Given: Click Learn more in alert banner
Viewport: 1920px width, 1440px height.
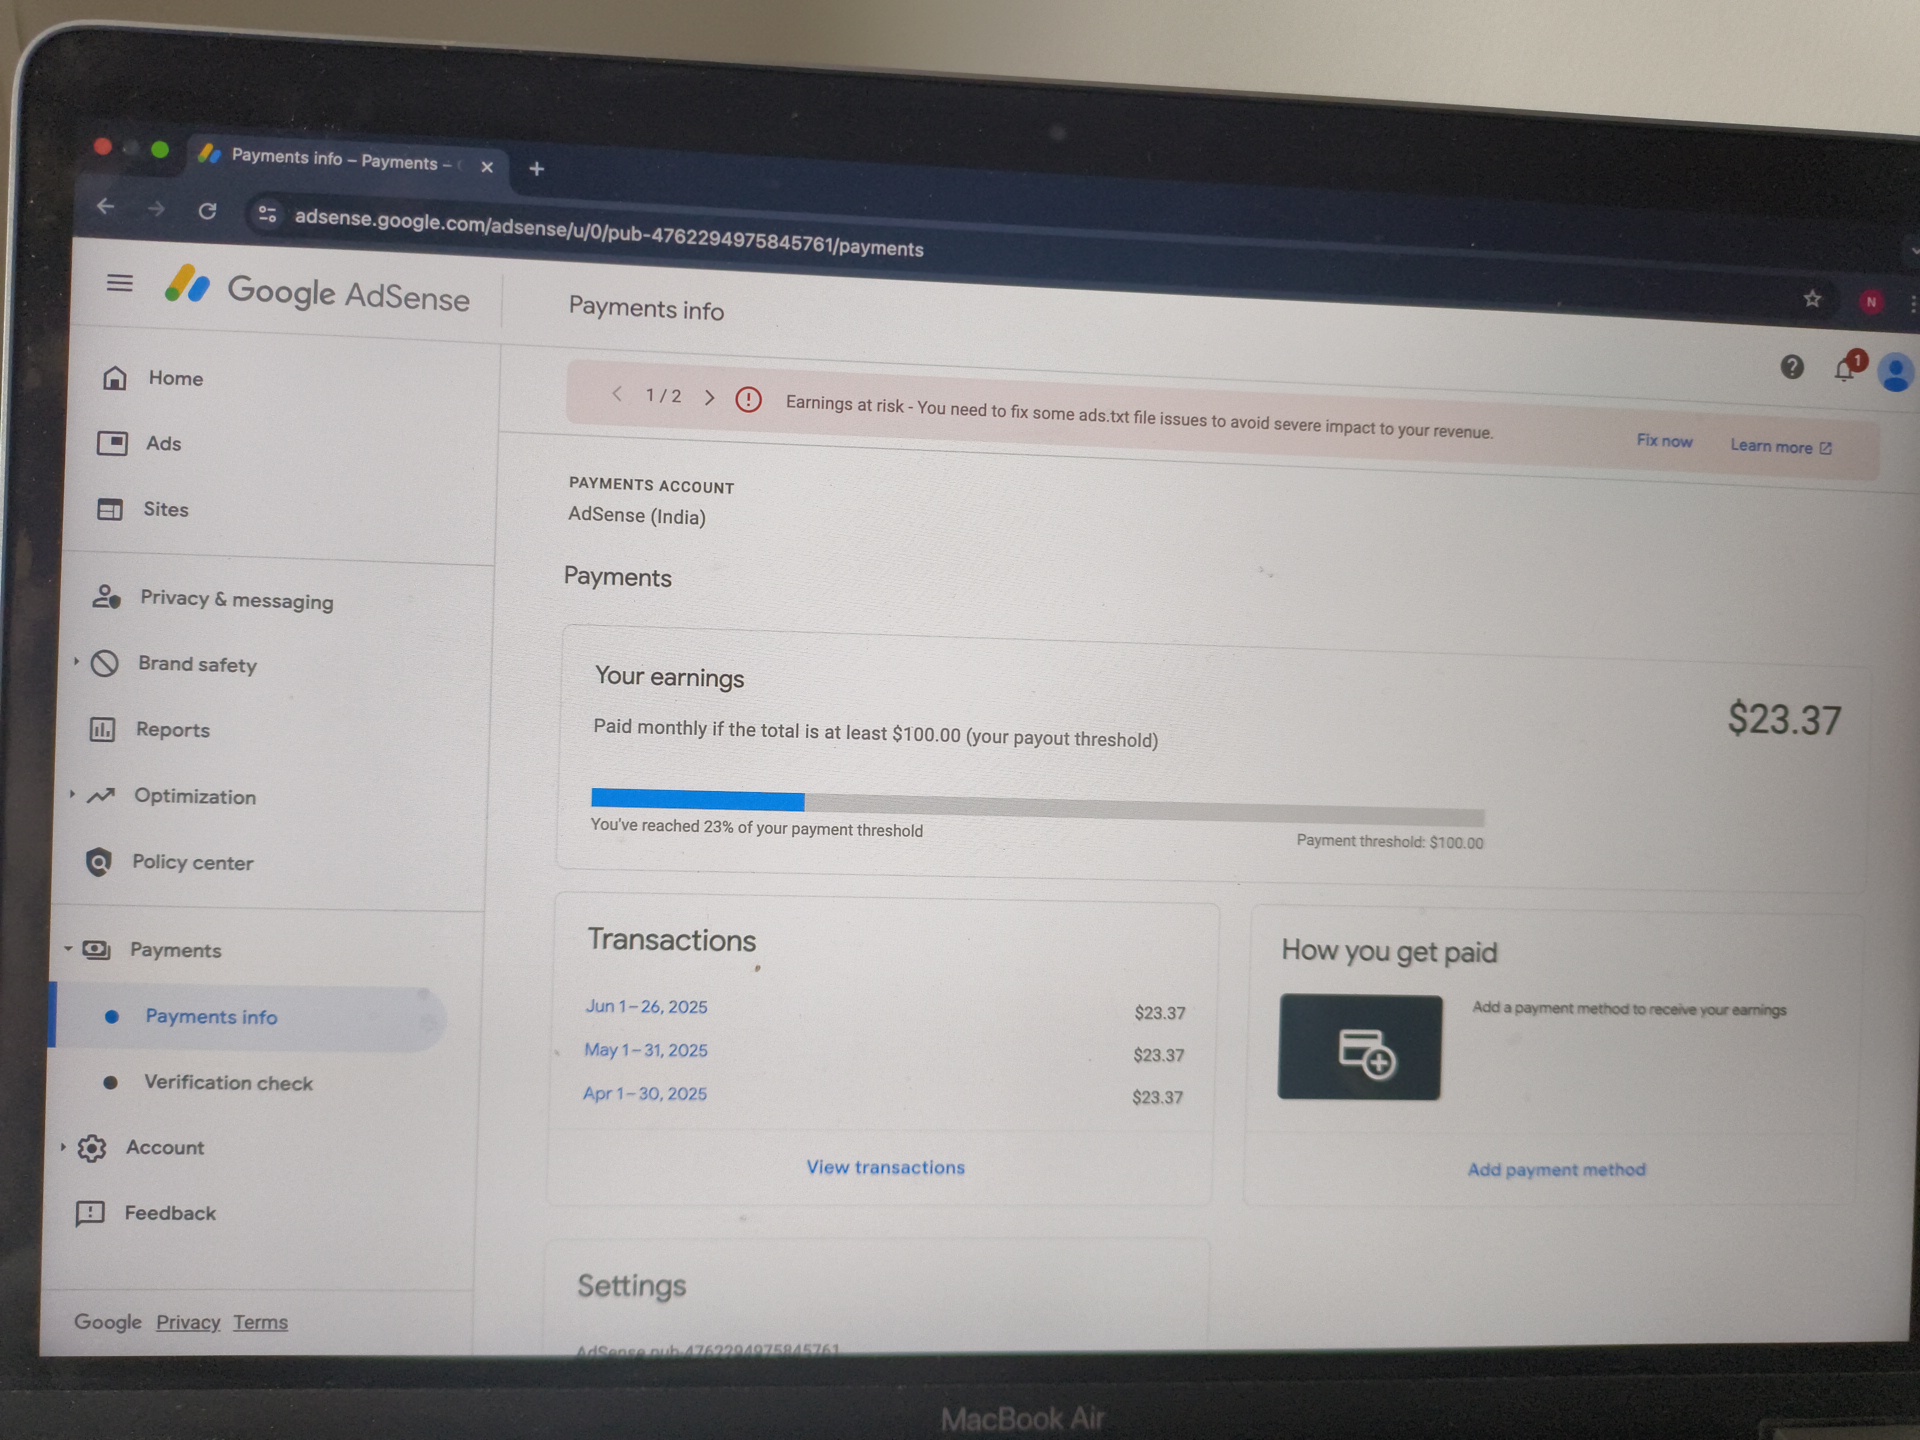Looking at the screenshot, I should (1780, 446).
